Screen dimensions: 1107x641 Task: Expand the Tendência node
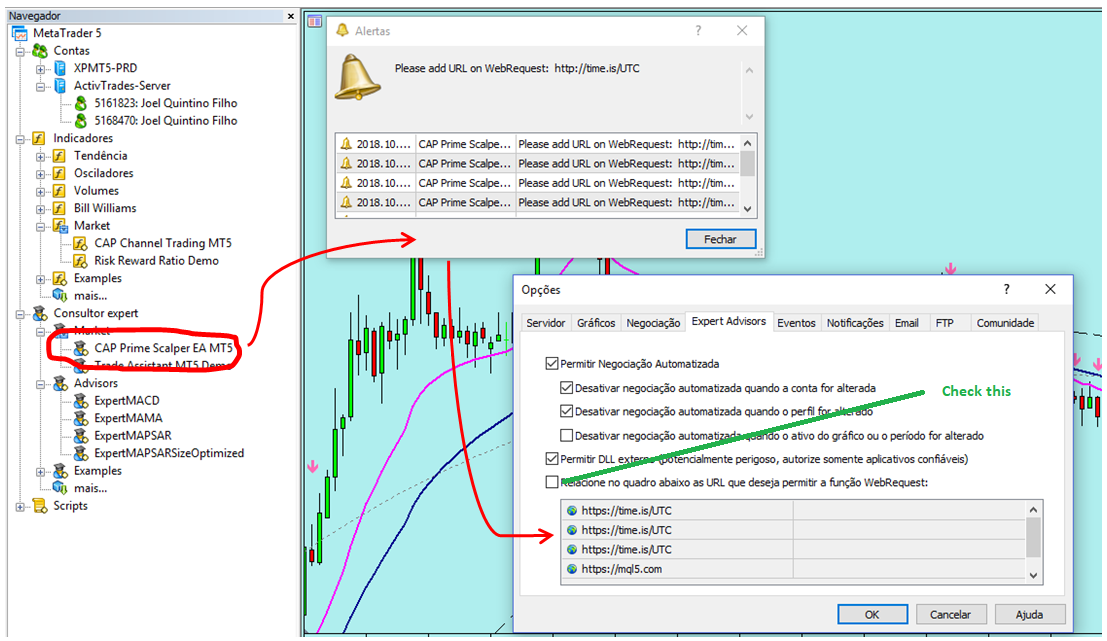(x=41, y=157)
